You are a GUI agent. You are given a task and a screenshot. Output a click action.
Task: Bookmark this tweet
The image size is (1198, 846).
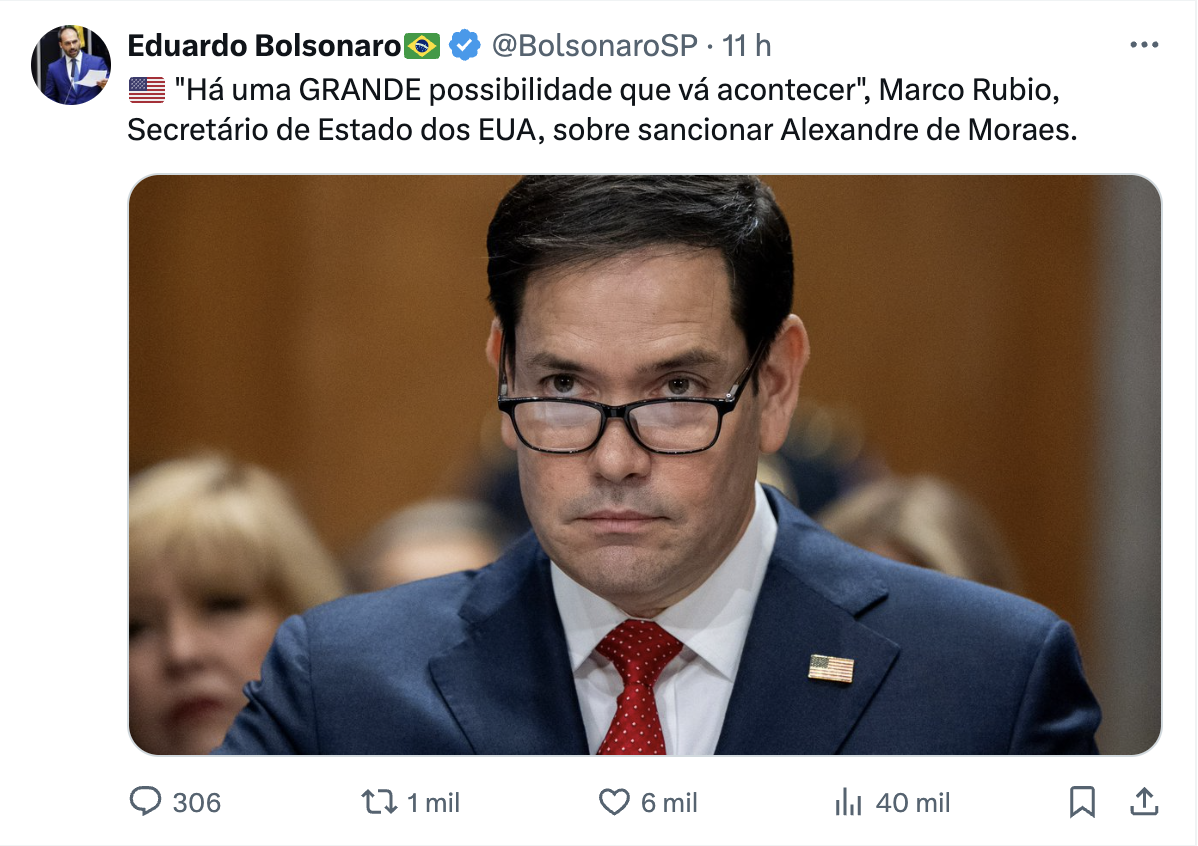coord(1082,802)
